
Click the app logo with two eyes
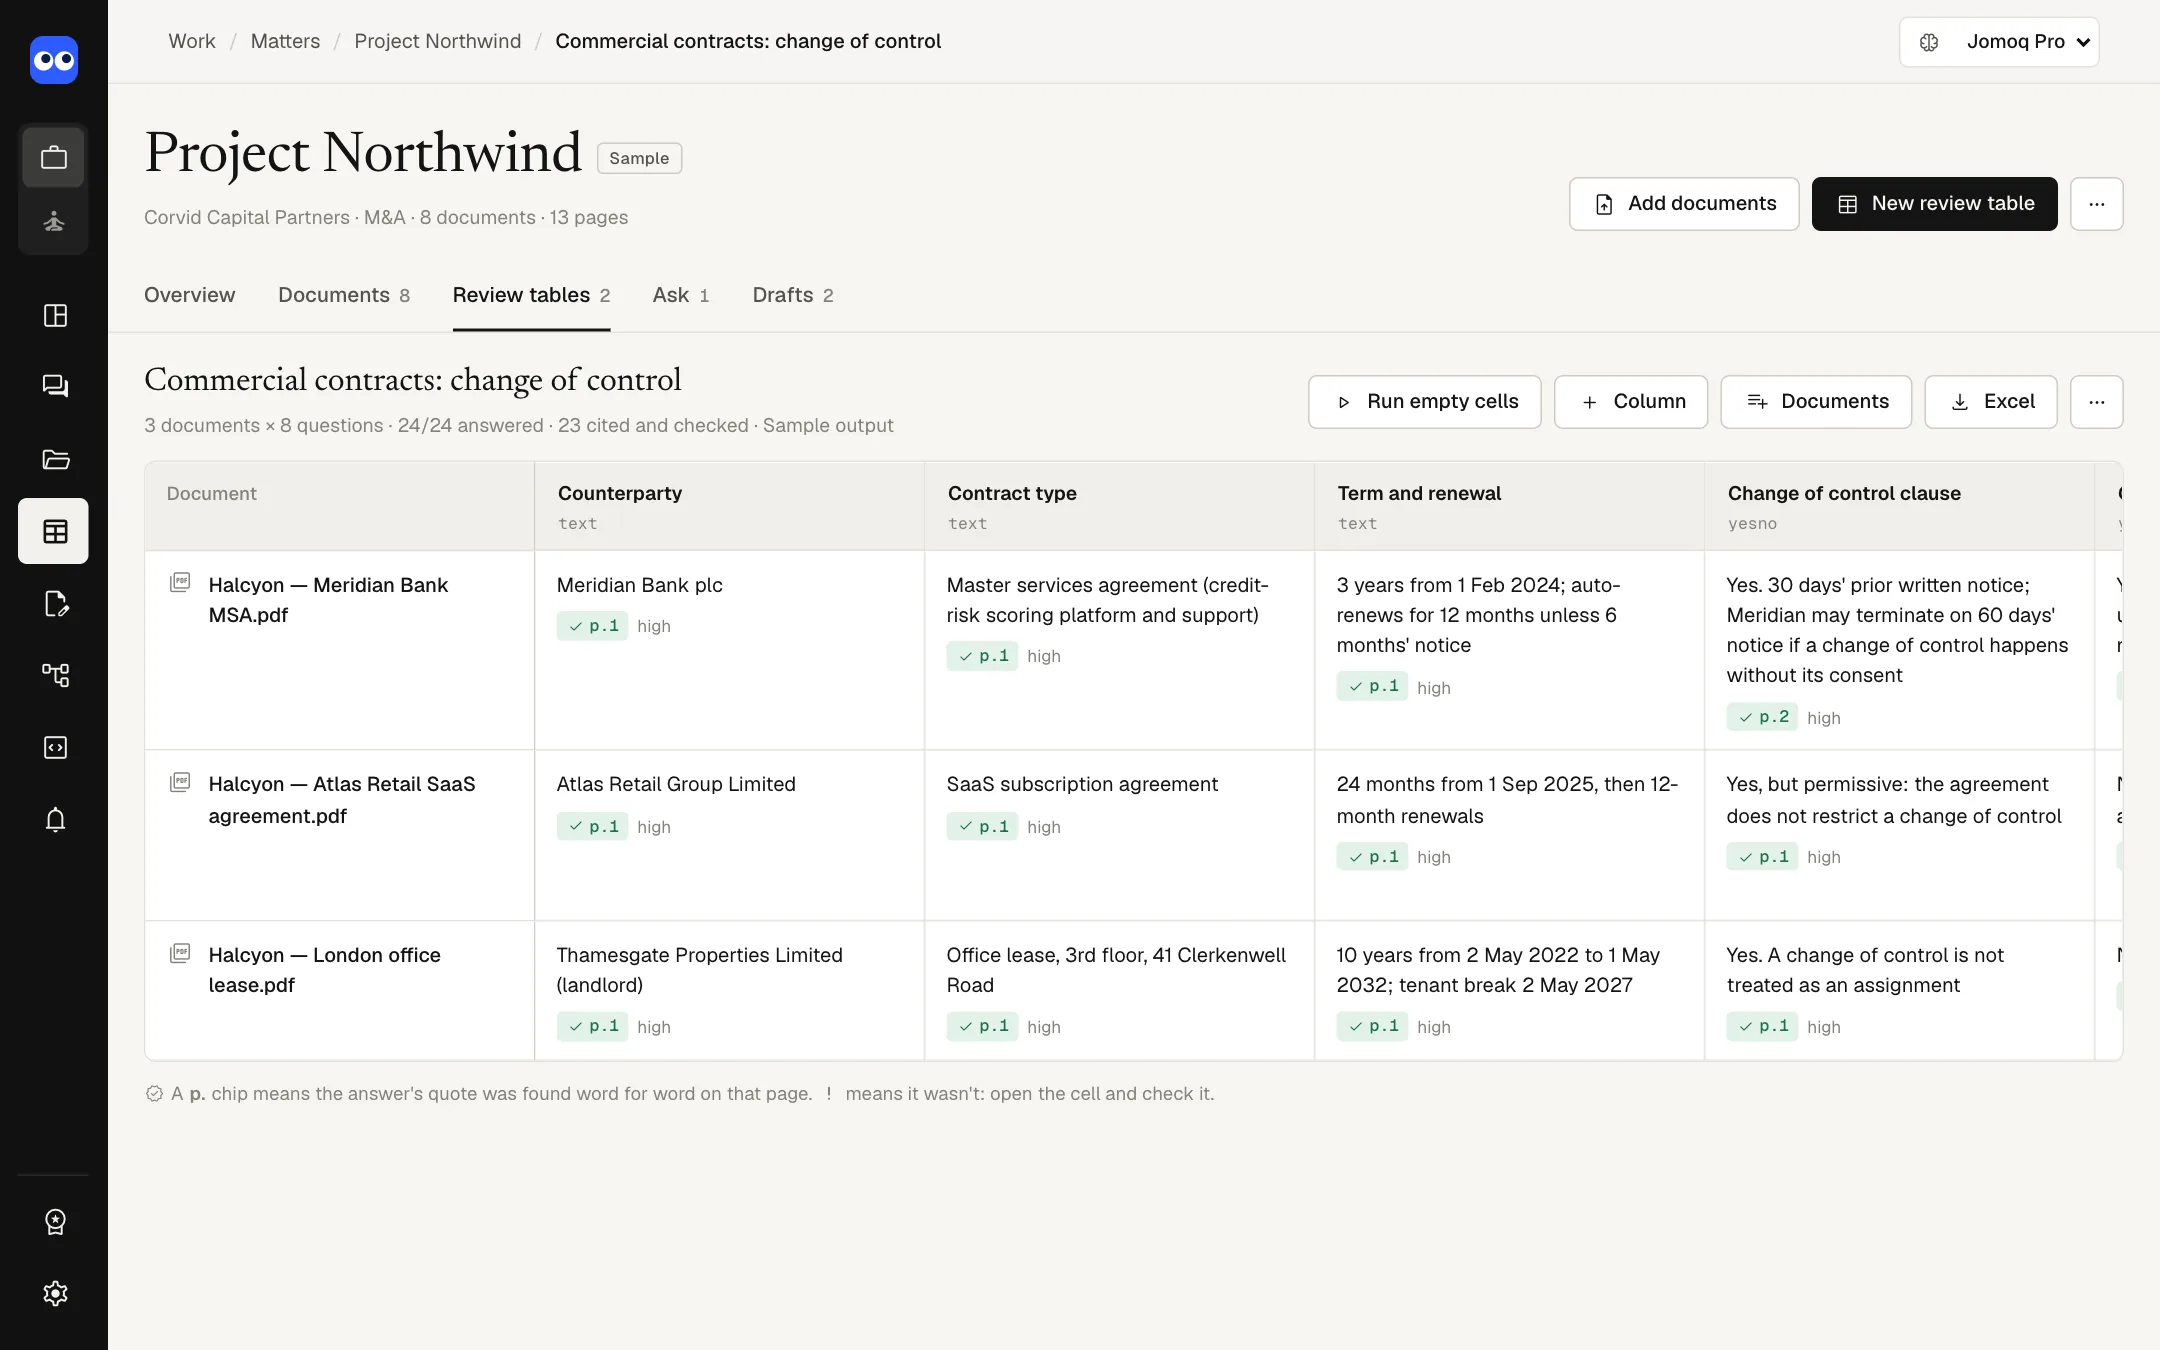pyautogui.click(x=54, y=60)
